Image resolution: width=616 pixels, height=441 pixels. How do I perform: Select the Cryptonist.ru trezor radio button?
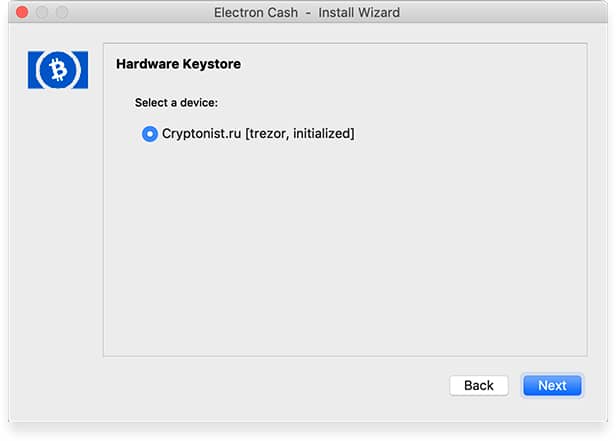[x=150, y=134]
